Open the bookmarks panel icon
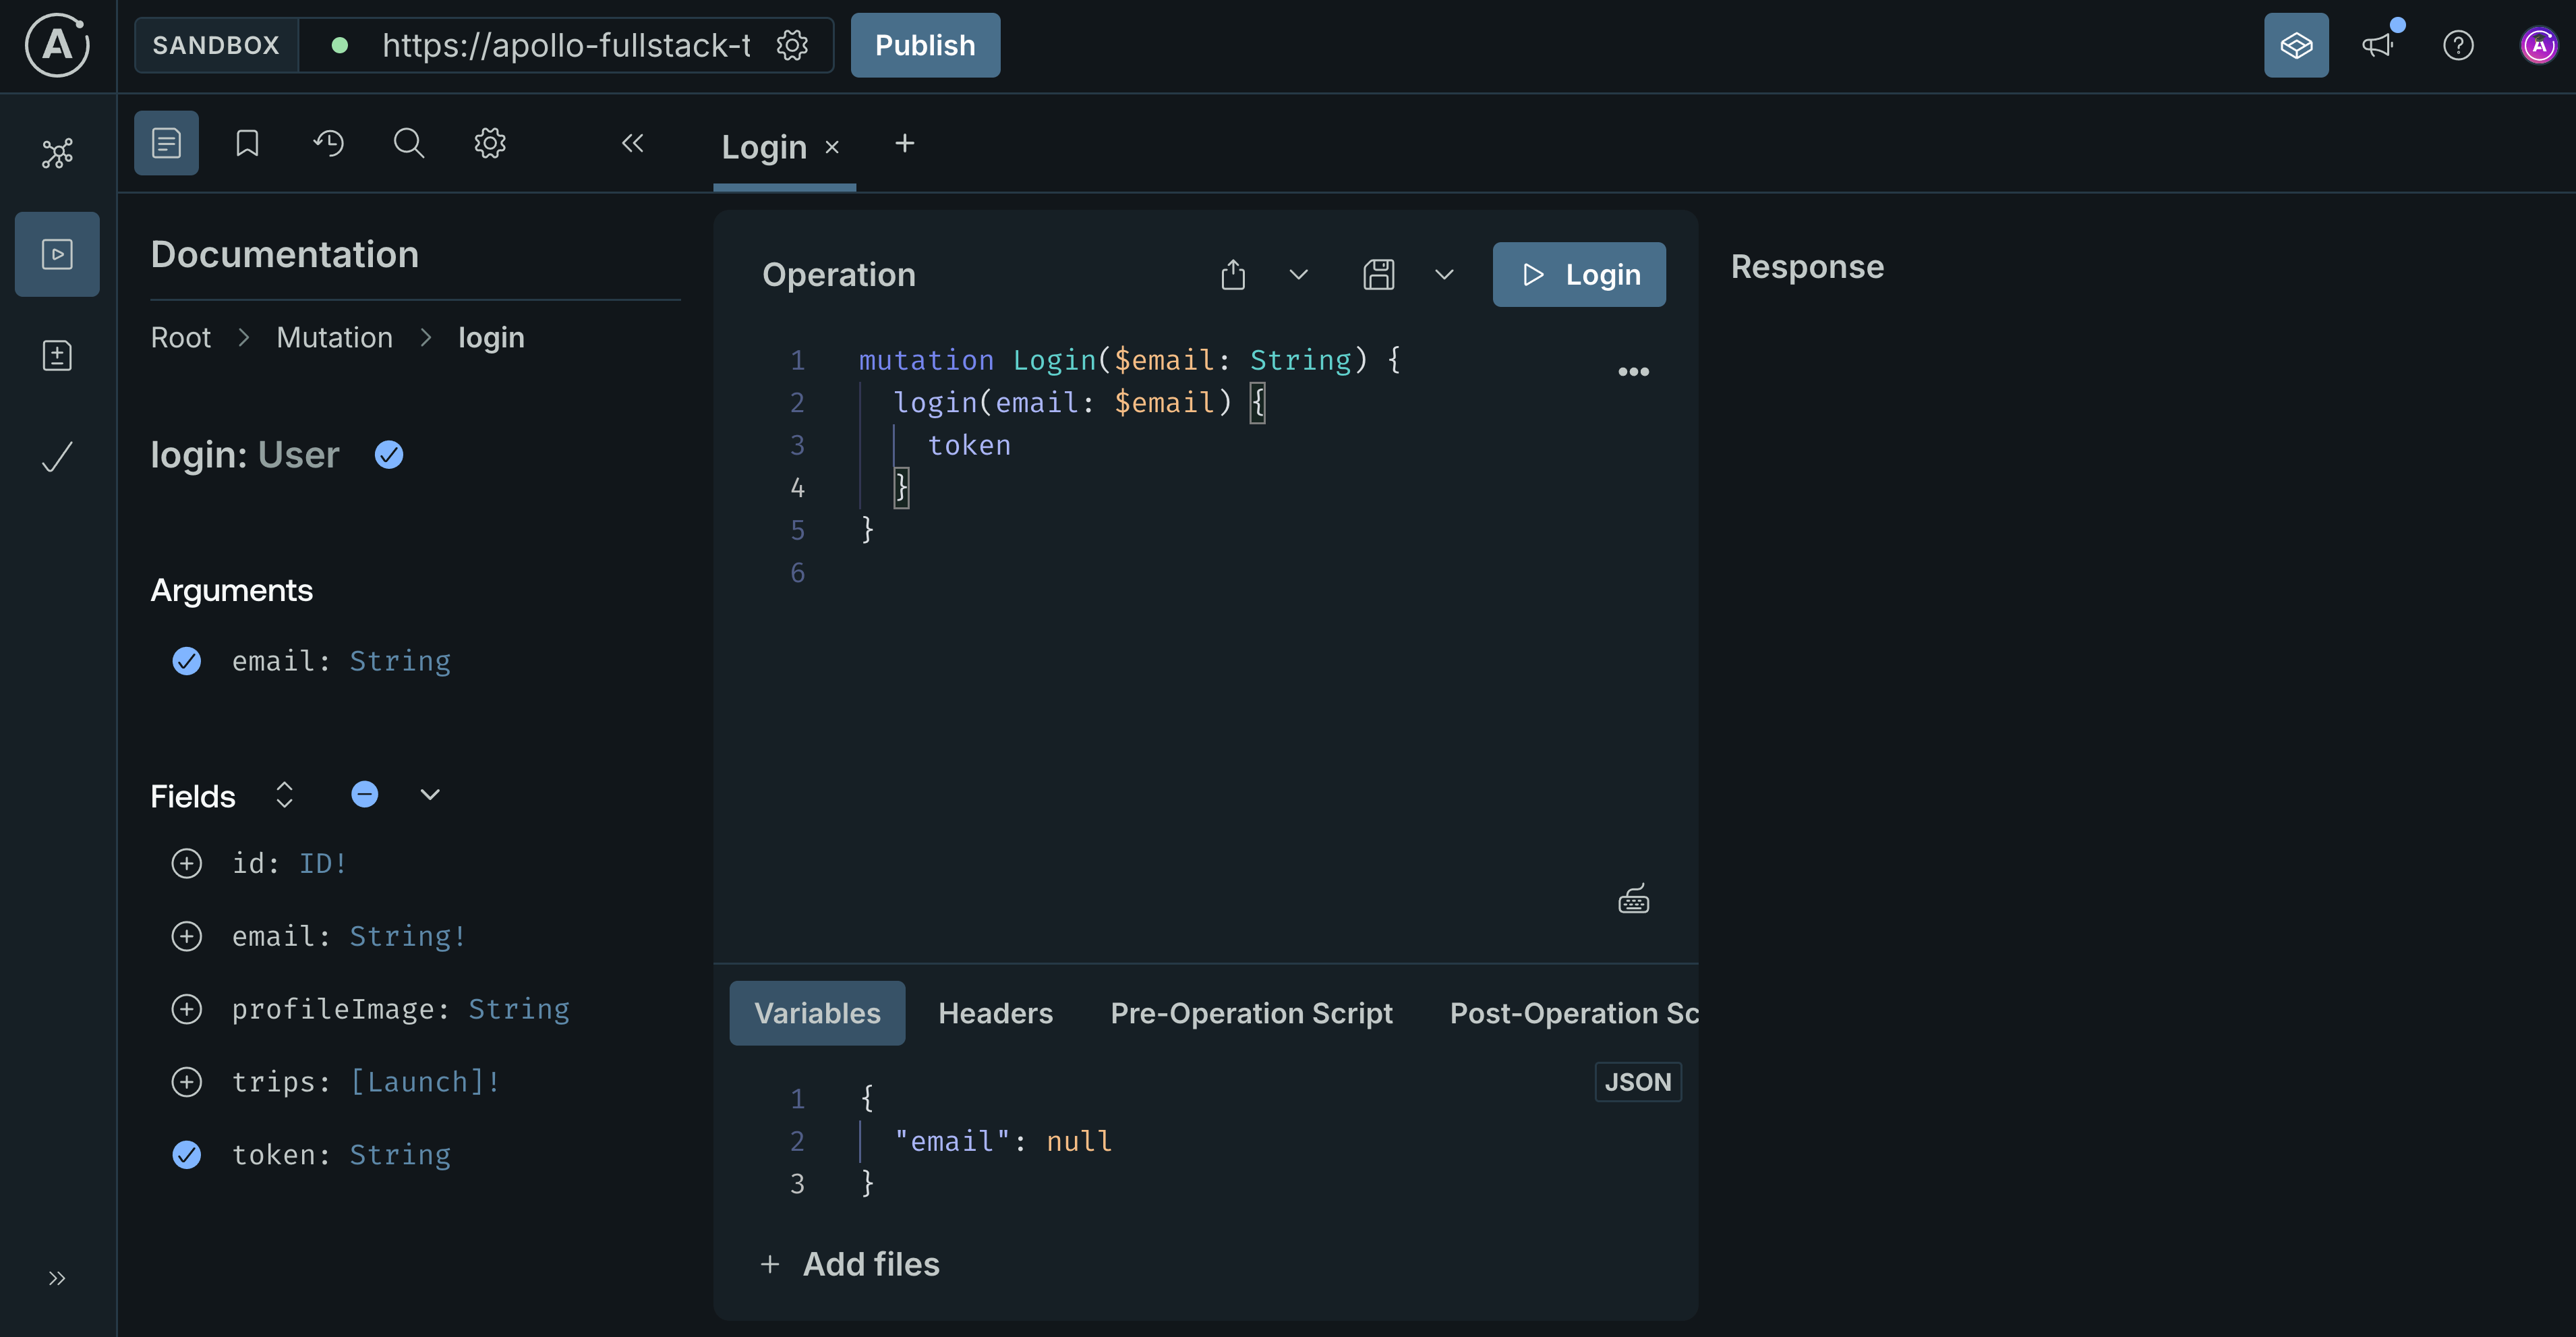 pyautogui.click(x=247, y=143)
